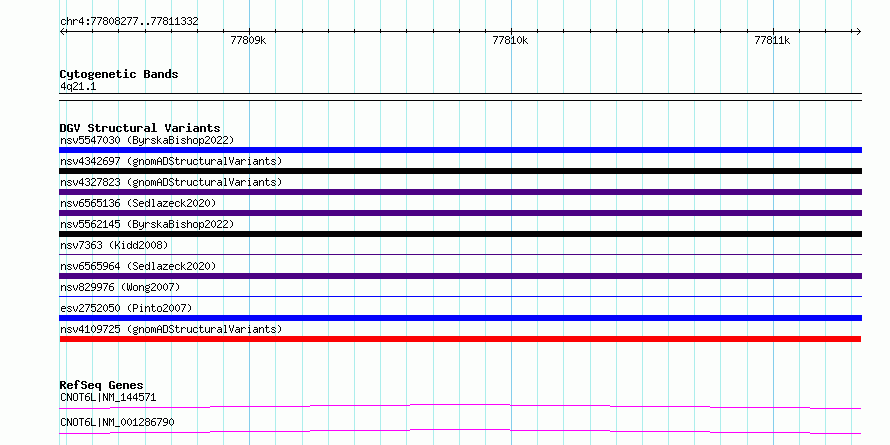This screenshot has width=890, height=445.
Task: Open the nsv4109725 gnomAD variant label
Action: [x=171, y=329]
